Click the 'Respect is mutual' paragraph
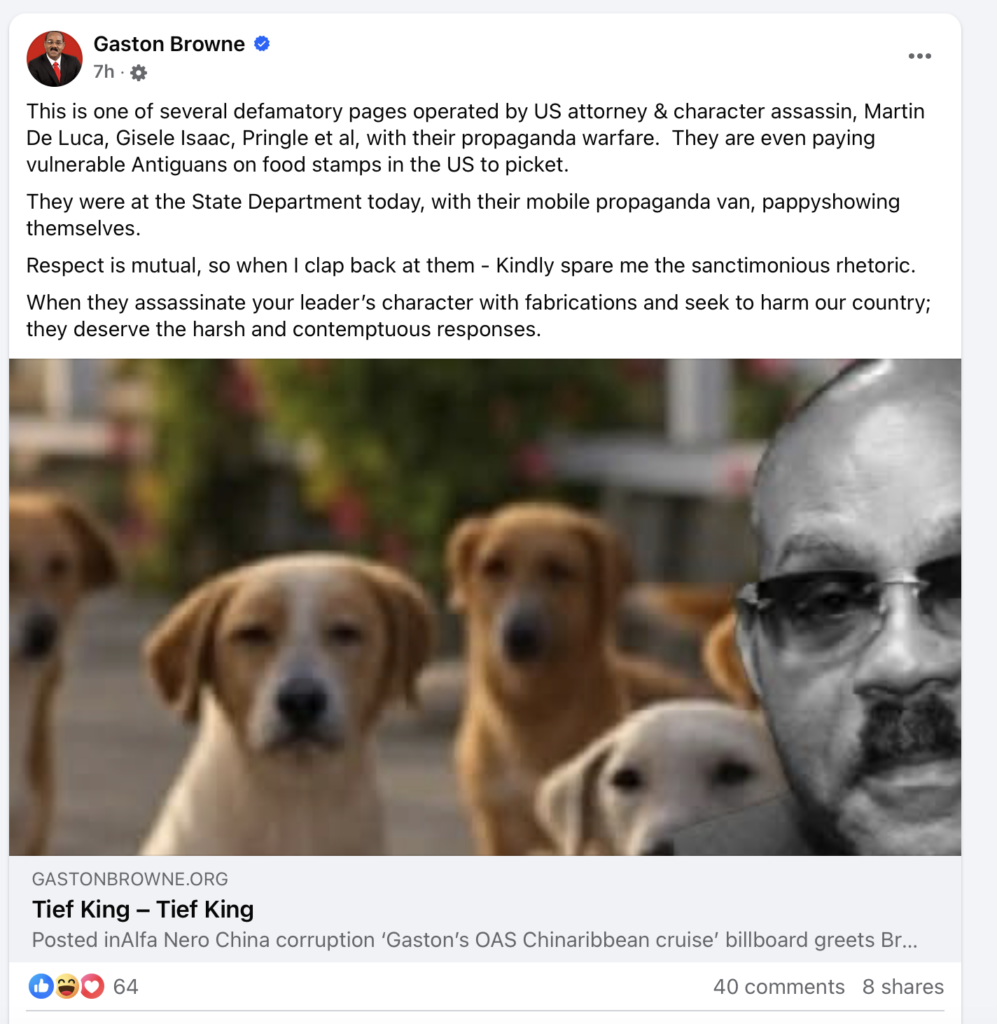Image resolution: width=997 pixels, height=1024 pixels. pyautogui.click(x=471, y=265)
